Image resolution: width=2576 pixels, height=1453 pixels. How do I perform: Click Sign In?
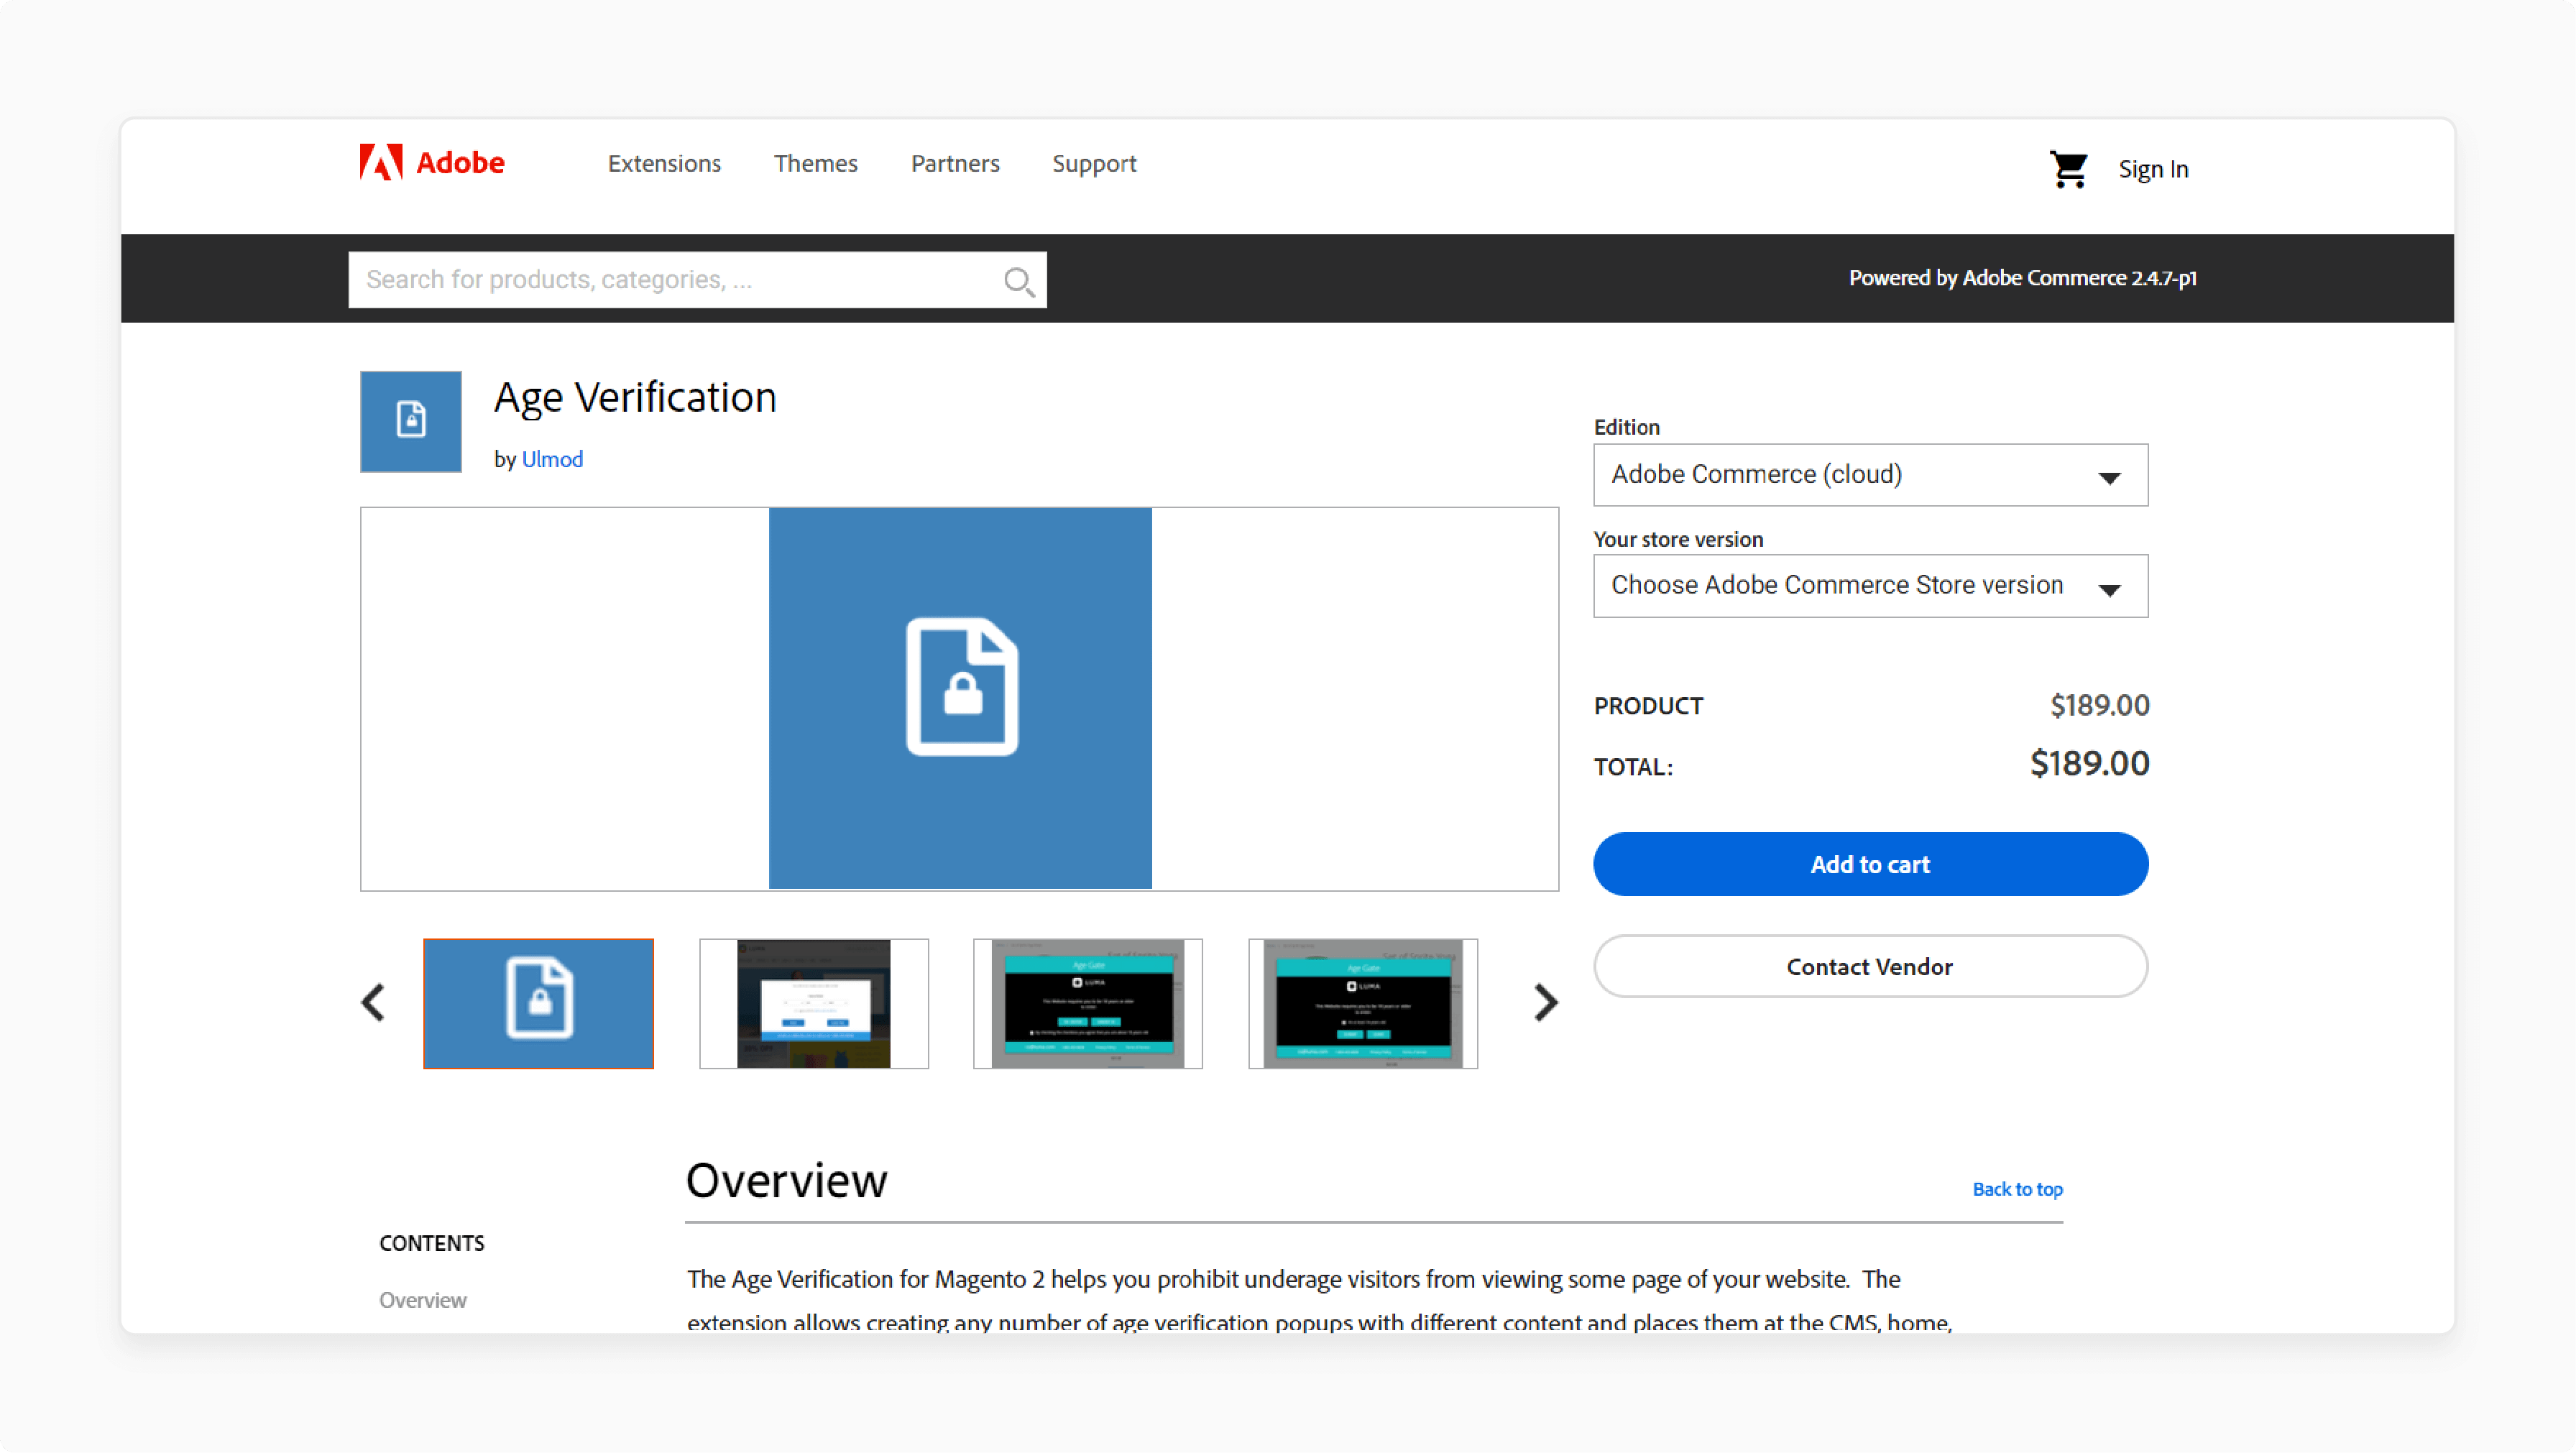point(2153,169)
